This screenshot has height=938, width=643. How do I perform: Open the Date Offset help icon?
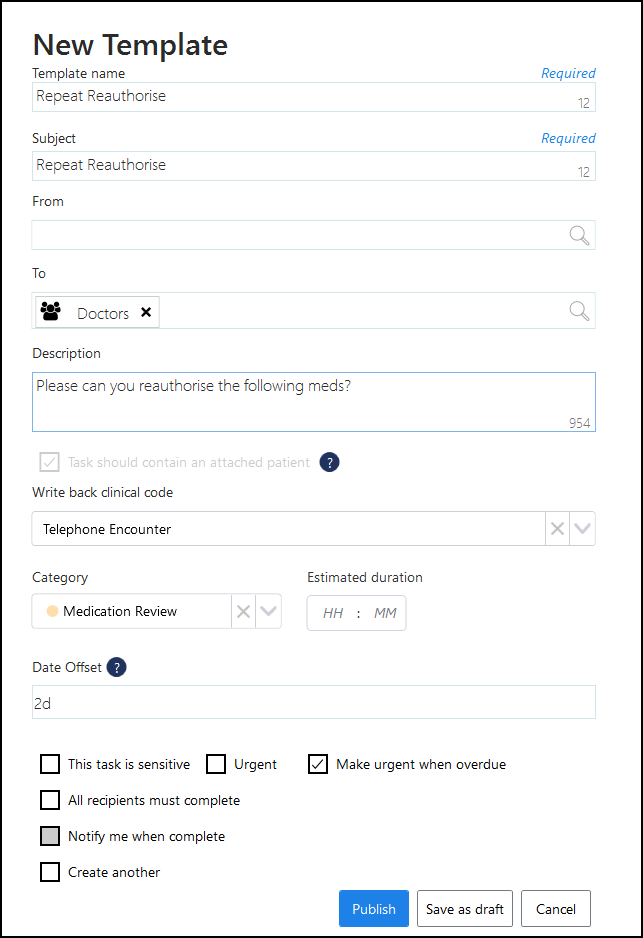tap(117, 667)
